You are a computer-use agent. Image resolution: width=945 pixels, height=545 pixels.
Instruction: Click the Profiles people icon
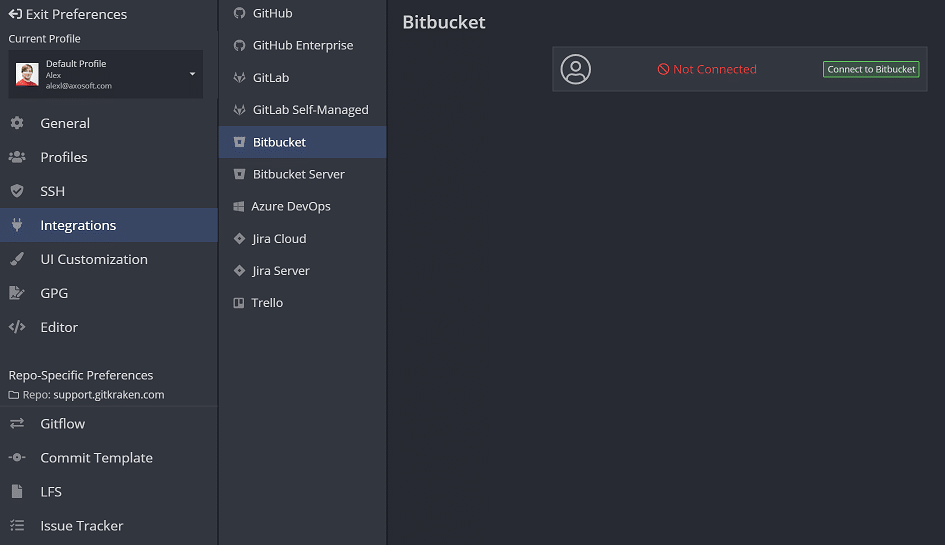coord(17,157)
